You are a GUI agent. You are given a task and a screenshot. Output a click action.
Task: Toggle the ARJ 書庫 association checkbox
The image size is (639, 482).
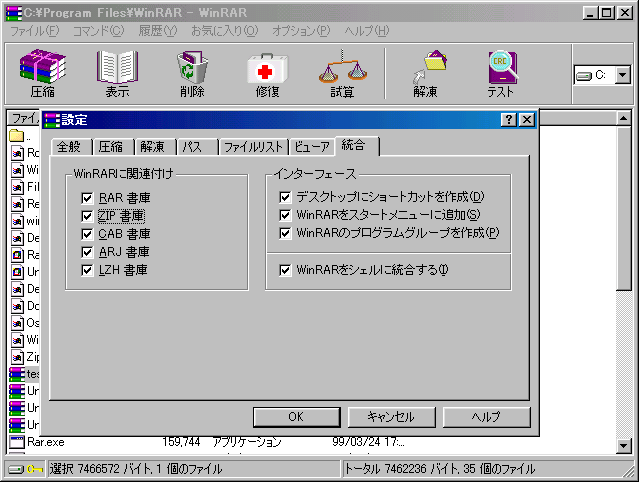coord(87,252)
